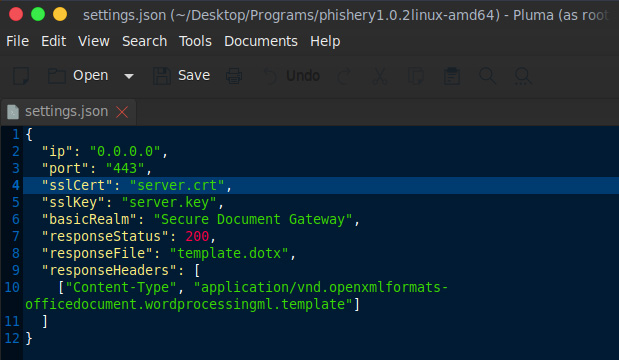Click the "server.key" value
This screenshot has width=619, height=360.
pos(169,202)
